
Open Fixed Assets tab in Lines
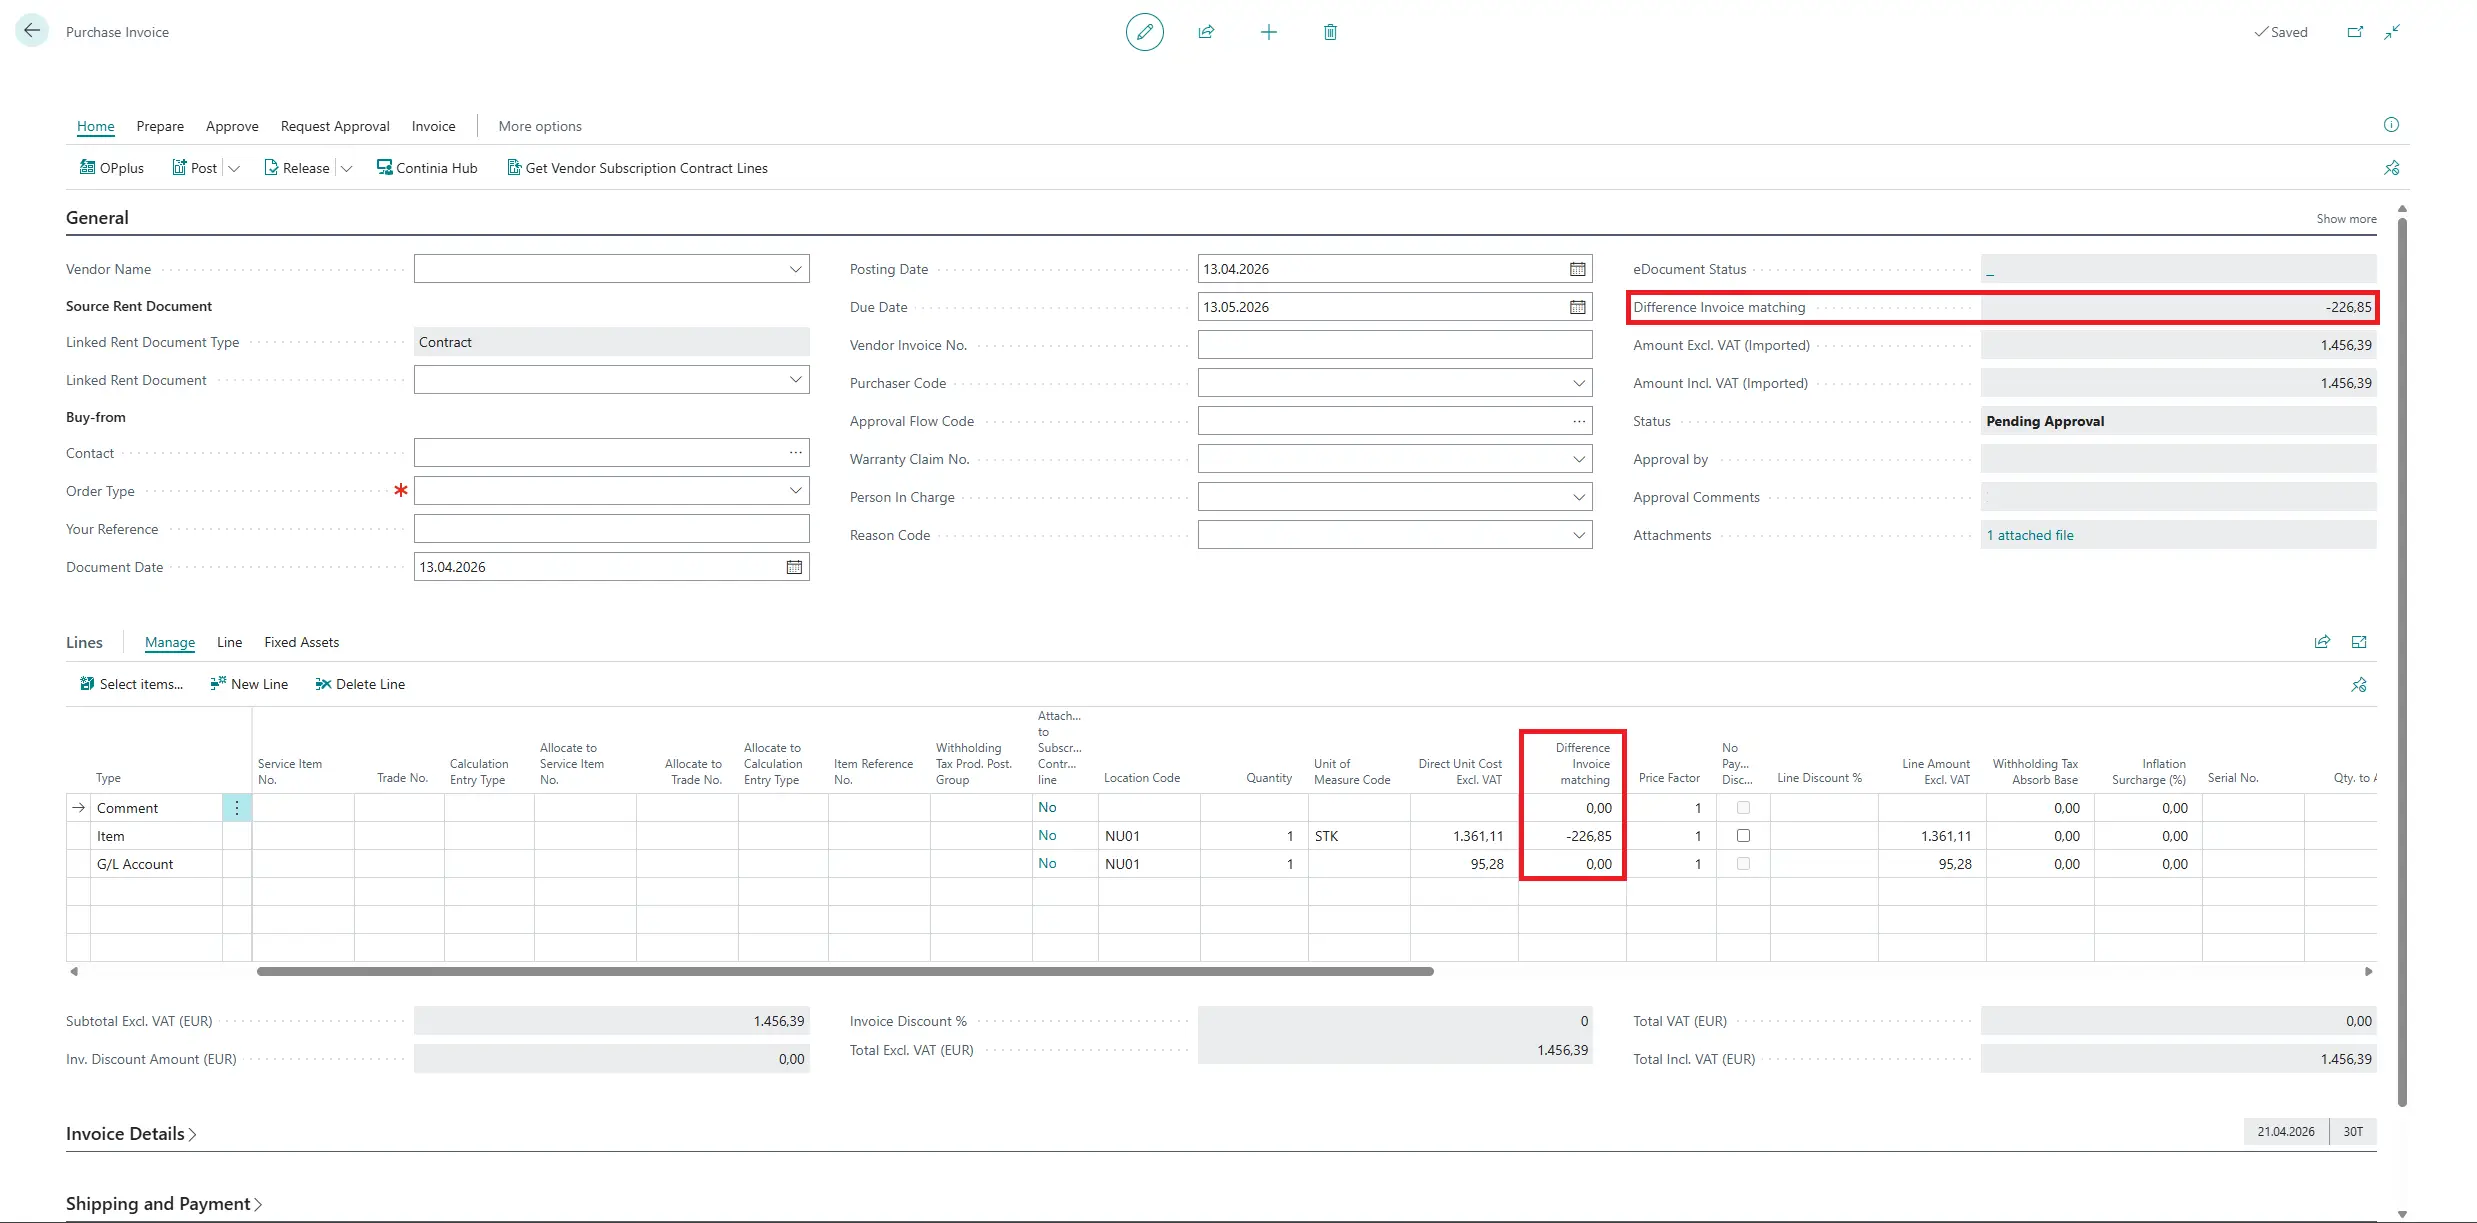(x=301, y=642)
